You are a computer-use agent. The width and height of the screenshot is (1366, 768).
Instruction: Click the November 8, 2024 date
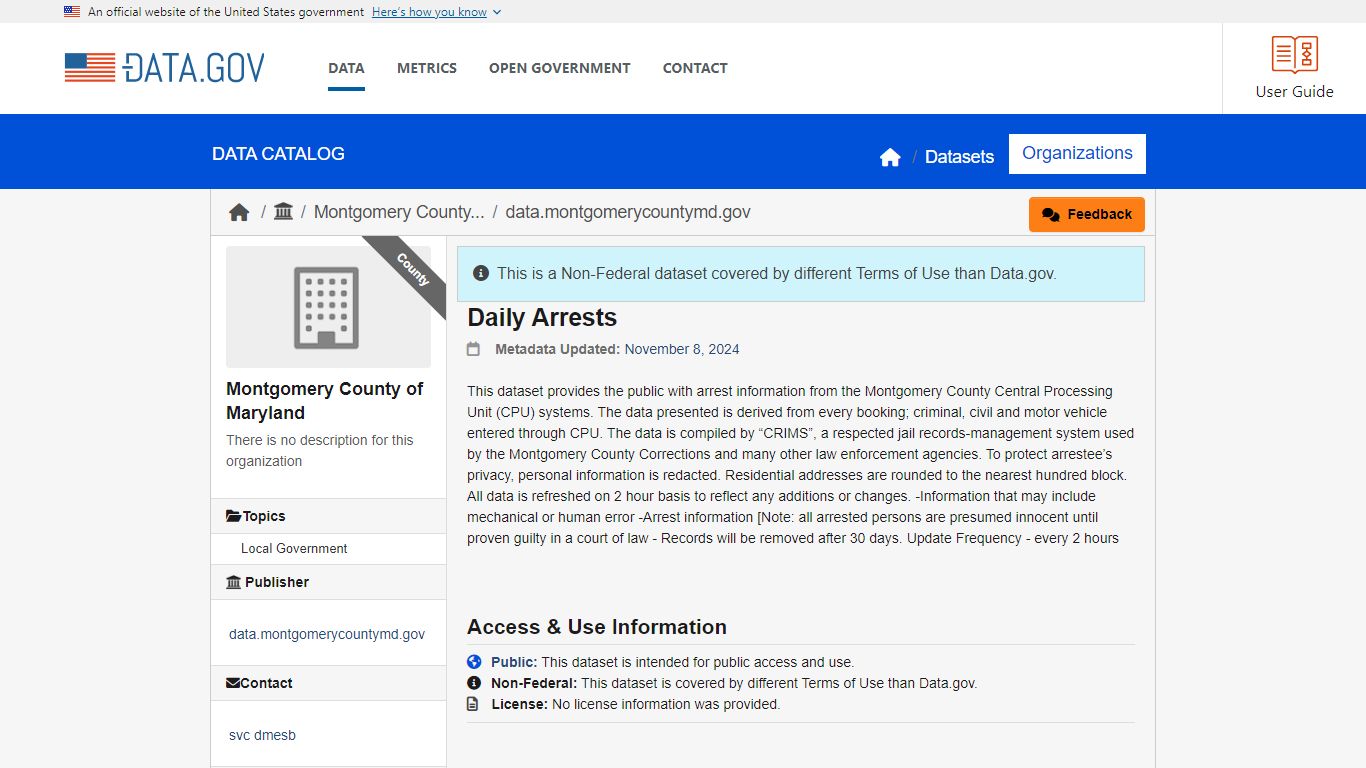click(682, 349)
